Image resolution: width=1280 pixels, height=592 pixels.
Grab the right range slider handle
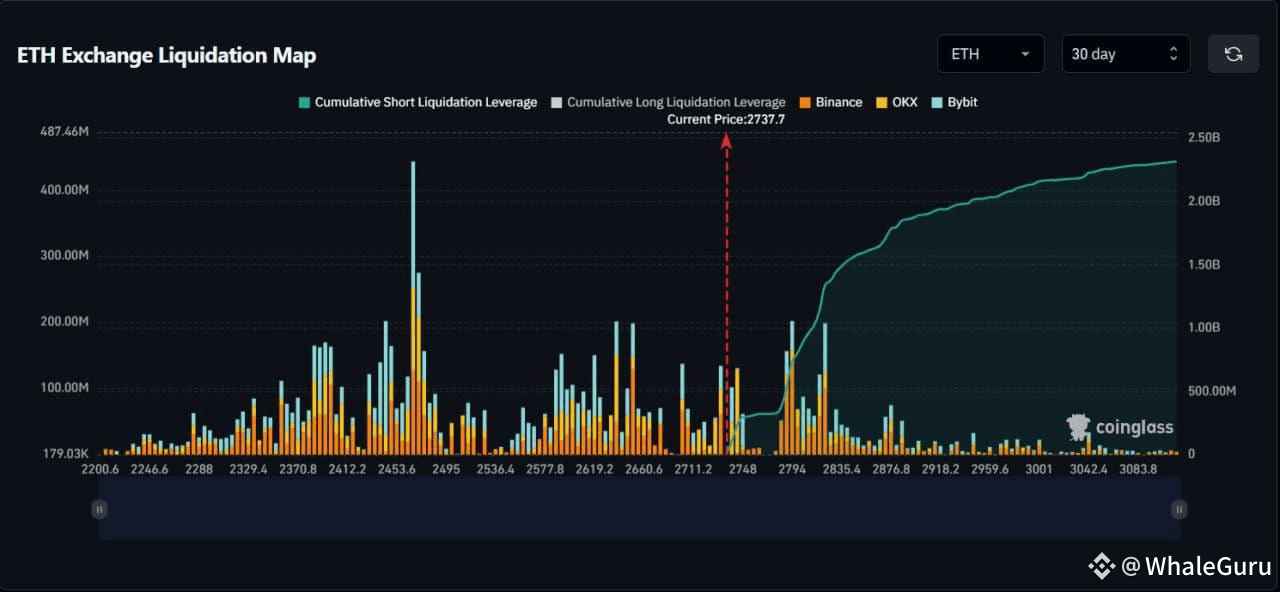pyautogui.click(x=1179, y=509)
